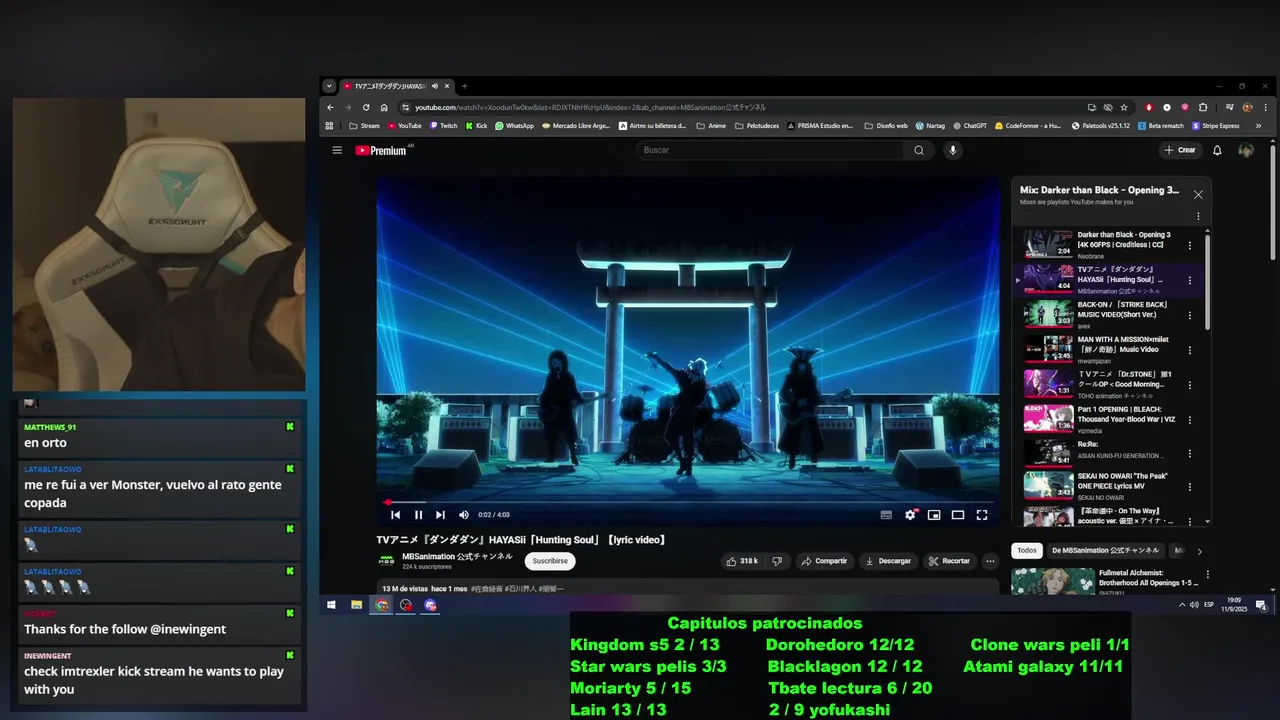Toggle subtitles in the video player

[886, 515]
